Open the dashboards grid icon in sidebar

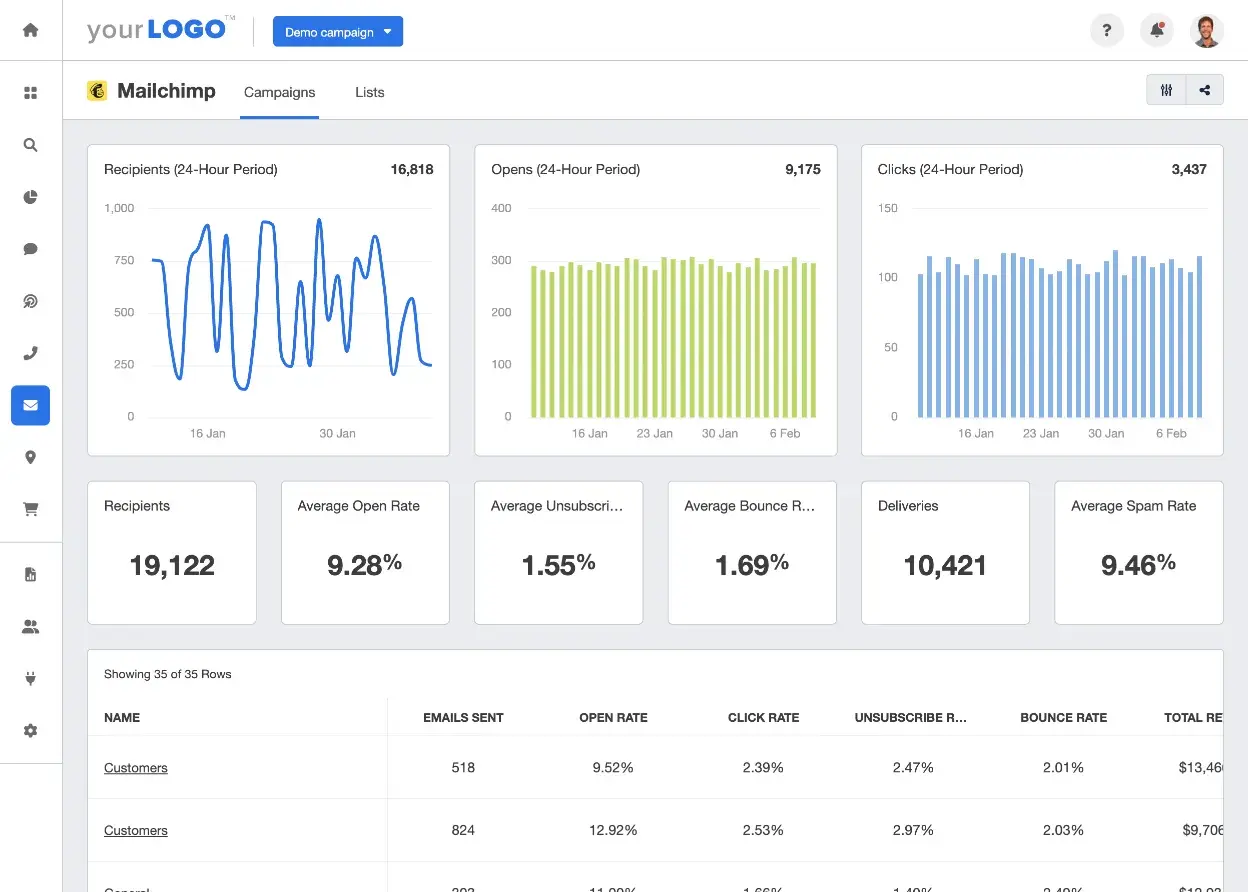(30, 92)
